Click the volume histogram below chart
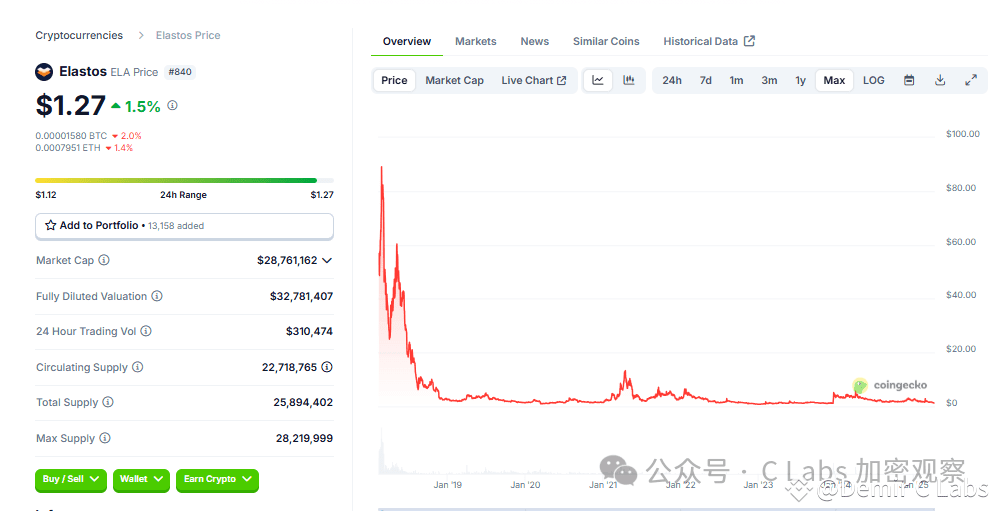Viewport: 997px width, 511px height. pyautogui.click(x=656, y=451)
